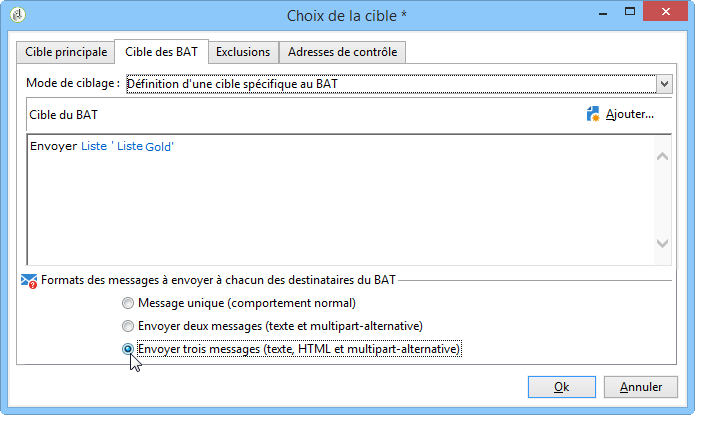Click the Ajouter list icon
The width and height of the screenshot is (715, 432).
tap(593, 114)
